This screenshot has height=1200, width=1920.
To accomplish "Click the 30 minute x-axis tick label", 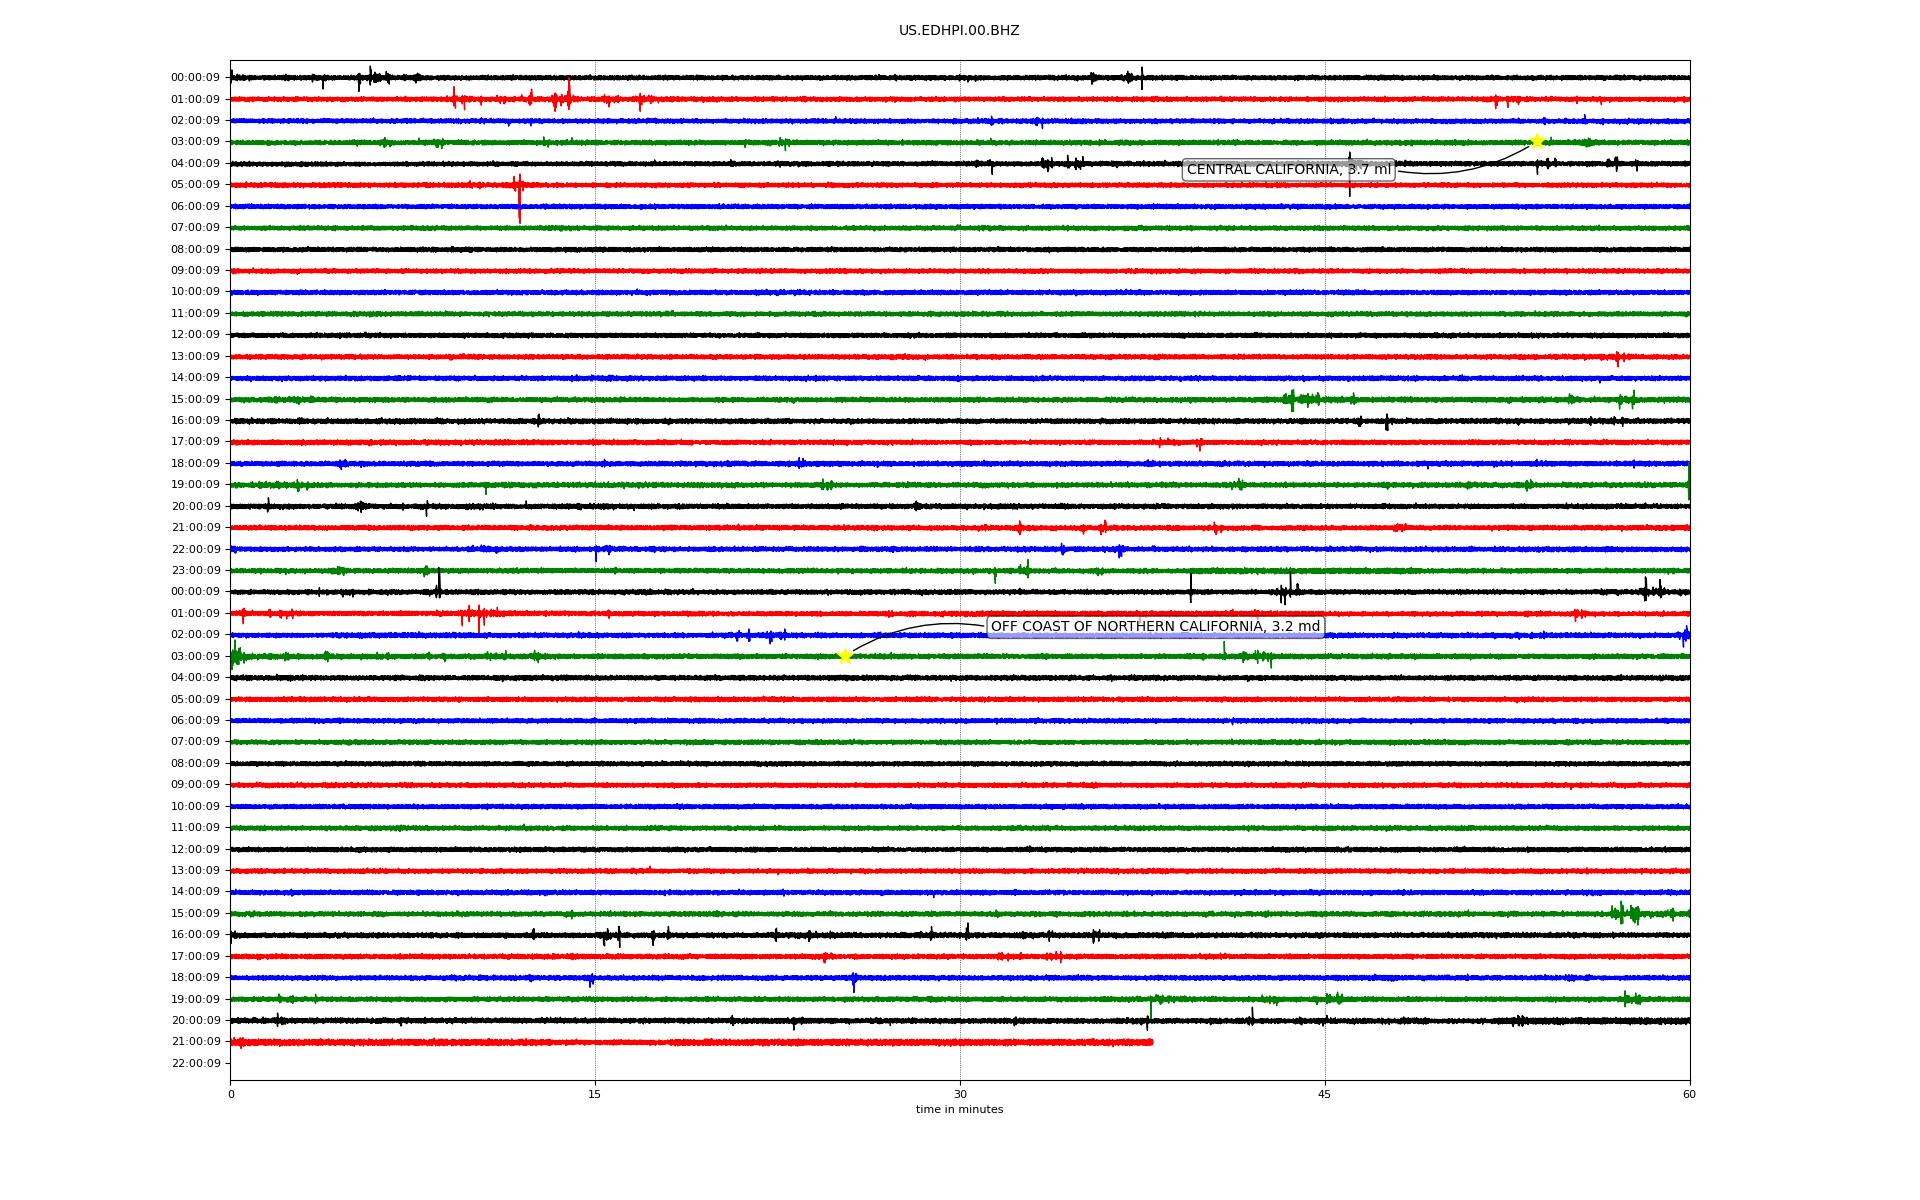I will [960, 1094].
